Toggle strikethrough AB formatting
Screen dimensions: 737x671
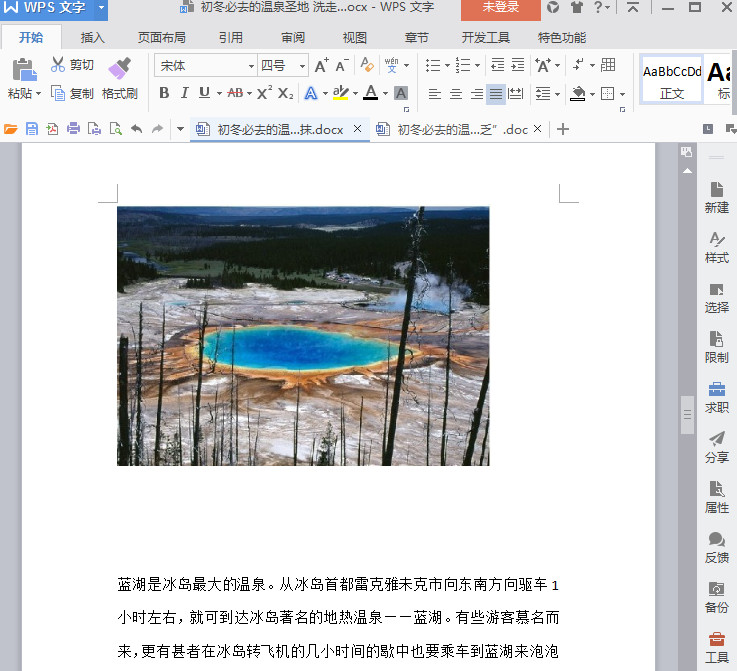[x=235, y=93]
